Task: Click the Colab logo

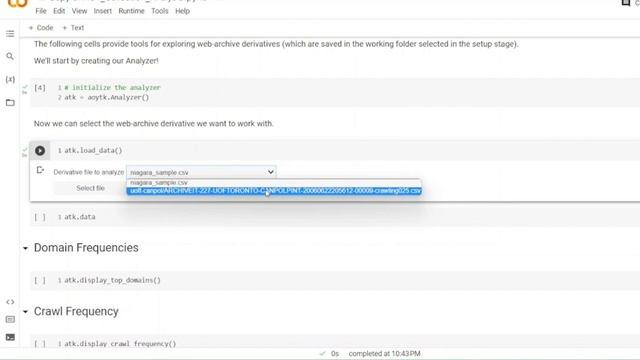Action: click(x=18, y=4)
